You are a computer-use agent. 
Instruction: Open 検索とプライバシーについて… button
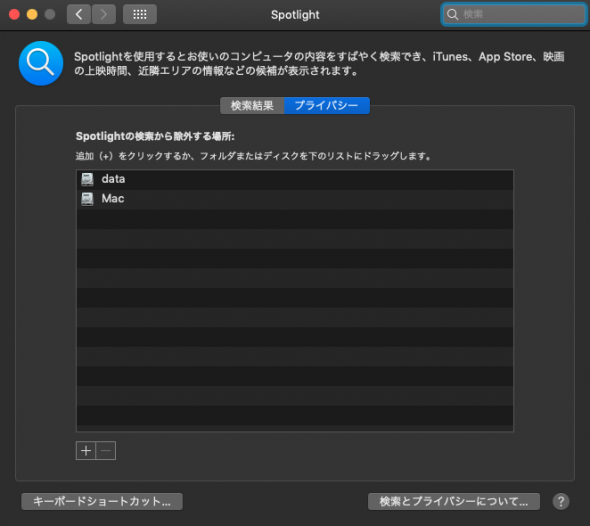pyautogui.click(x=454, y=502)
